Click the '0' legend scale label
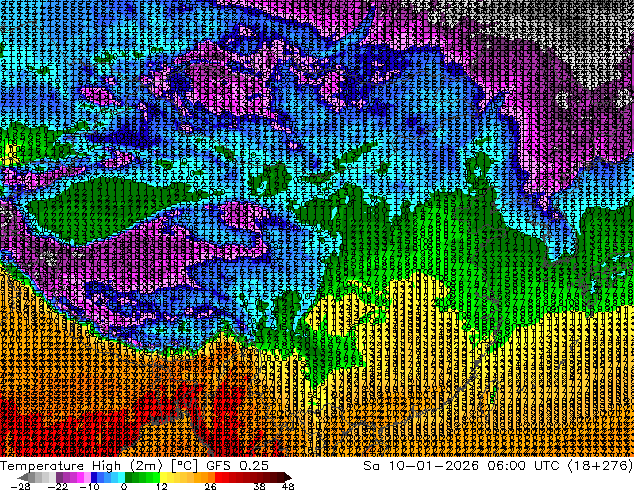This screenshot has width=634, height=490. coord(124,486)
